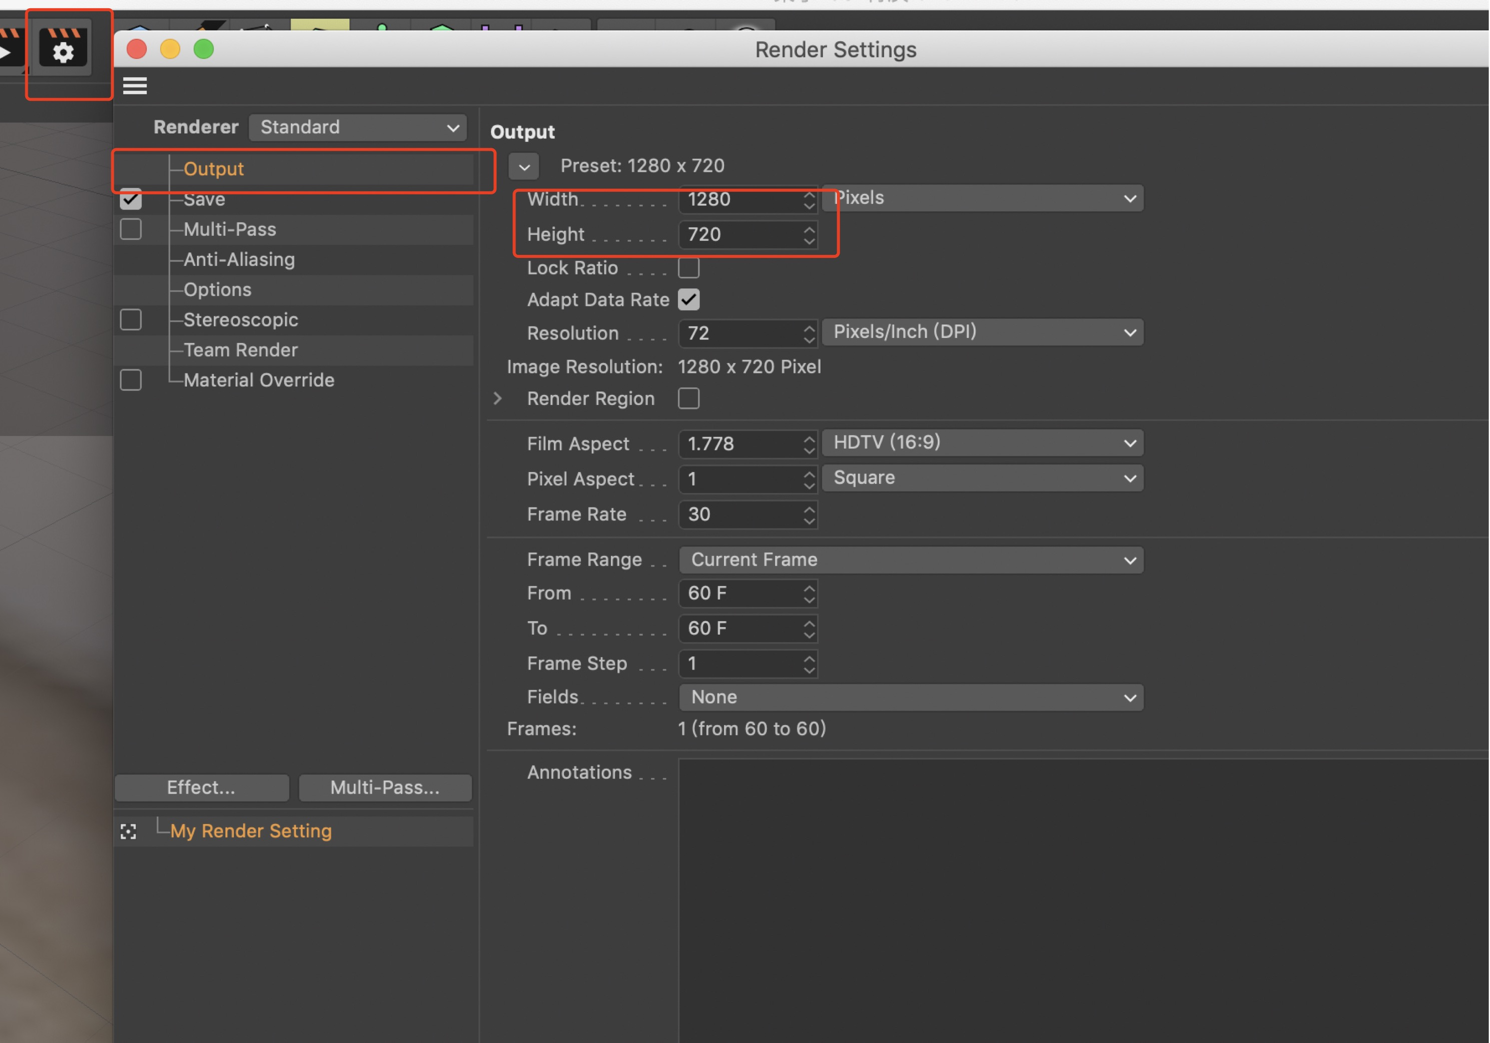Image resolution: width=1490 pixels, height=1043 pixels.
Task: Select Options in the settings list
Action: click(217, 290)
